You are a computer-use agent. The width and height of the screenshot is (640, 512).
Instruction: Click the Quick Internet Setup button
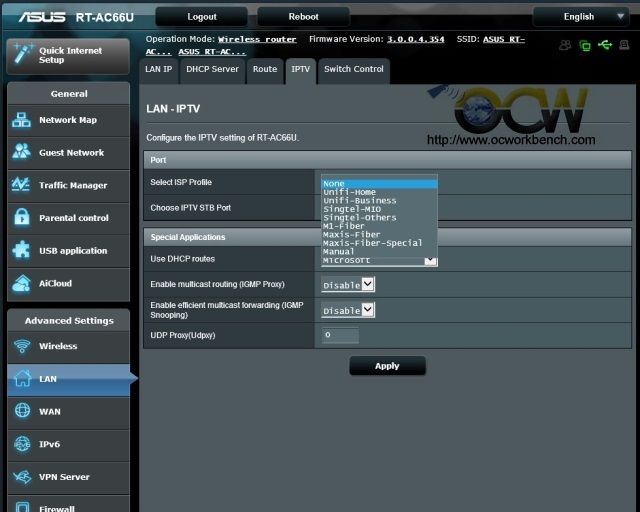tap(68, 56)
